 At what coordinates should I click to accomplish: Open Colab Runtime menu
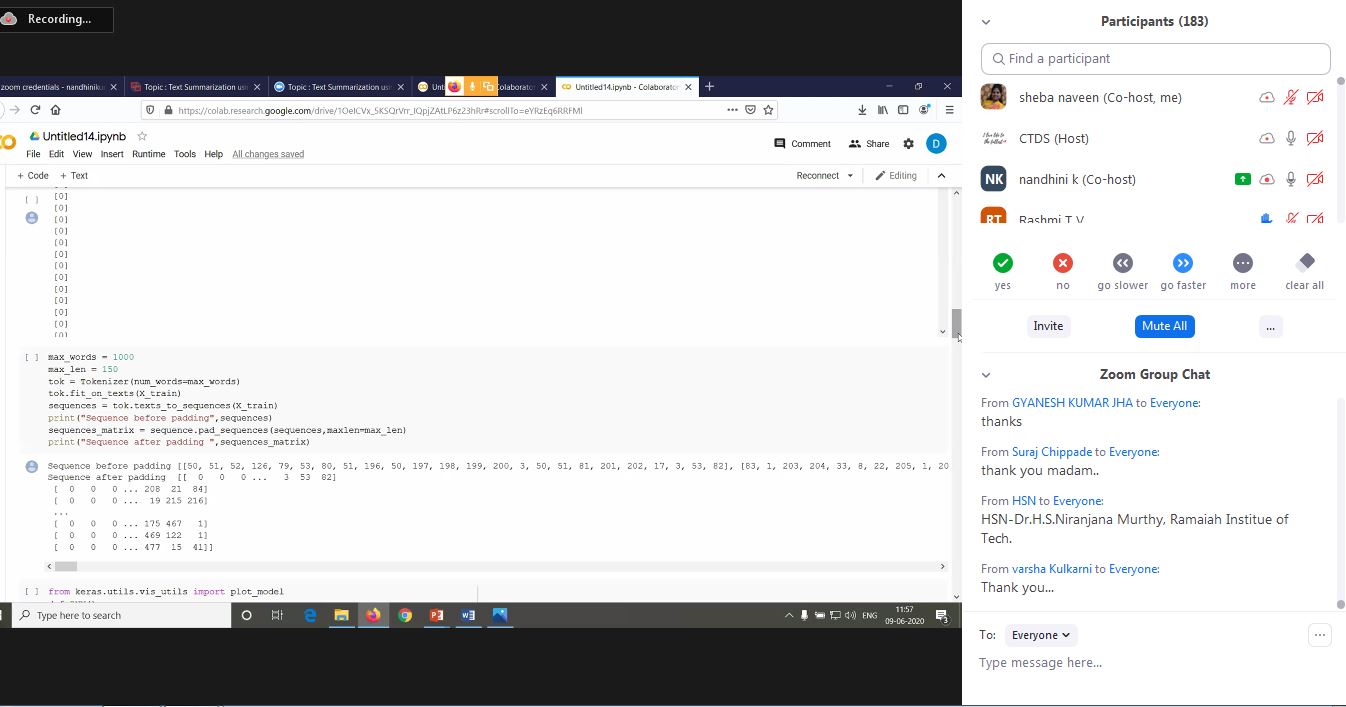pyautogui.click(x=149, y=154)
